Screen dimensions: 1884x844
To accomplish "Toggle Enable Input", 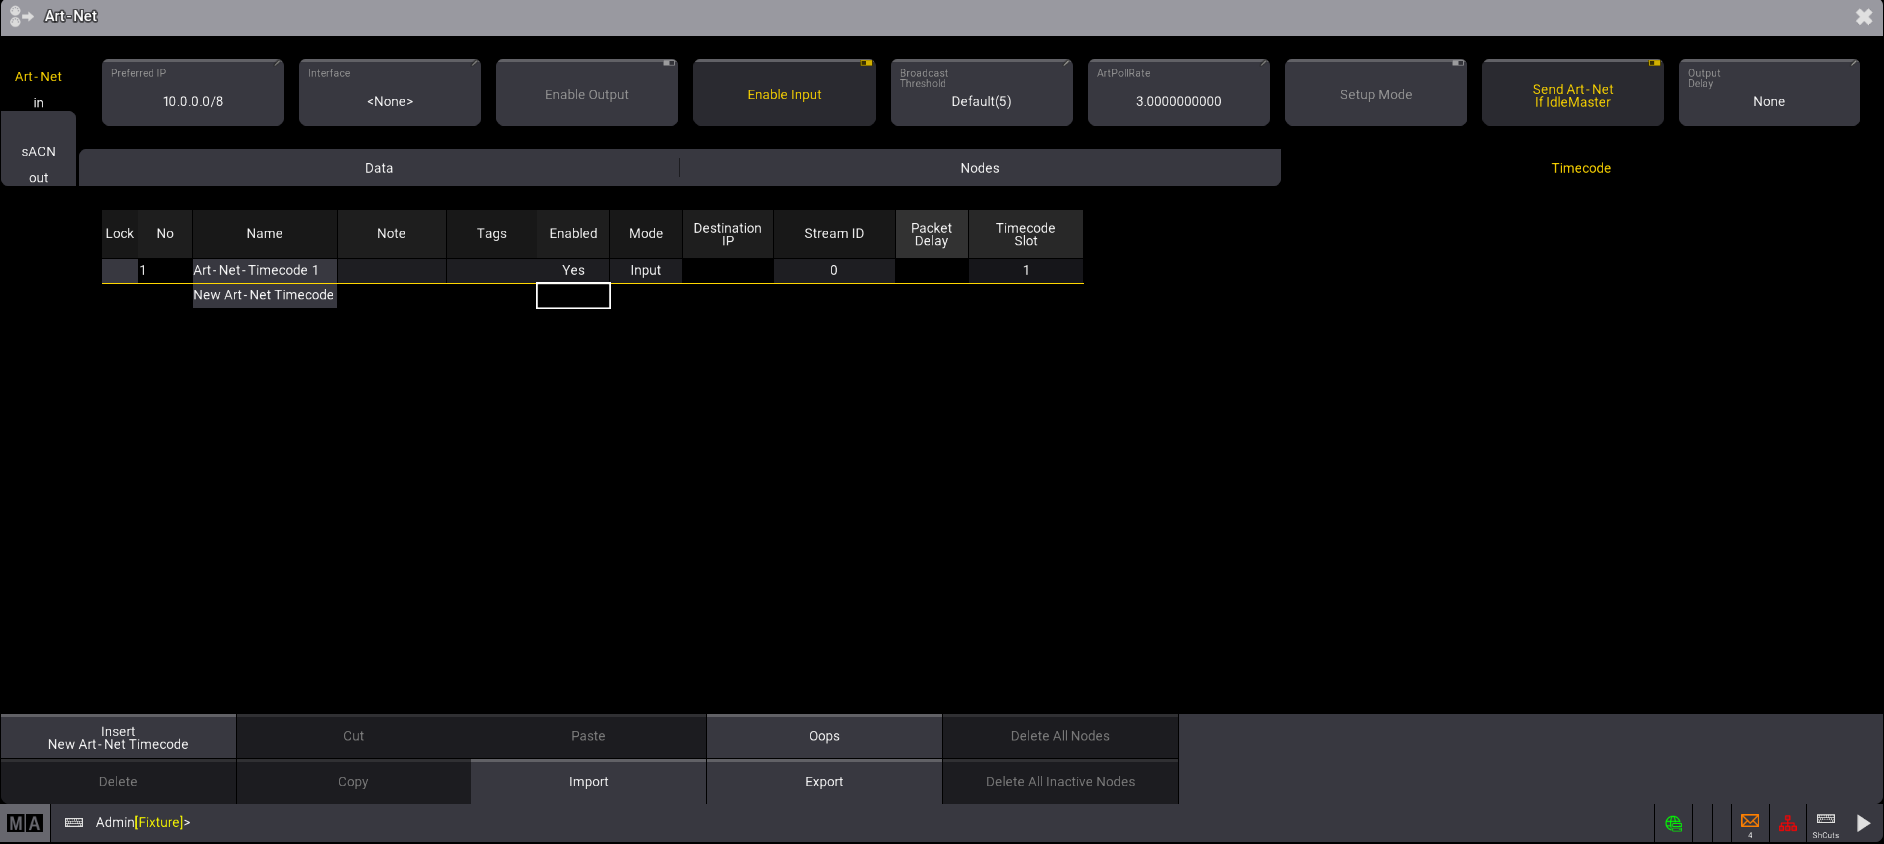I will tap(784, 93).
